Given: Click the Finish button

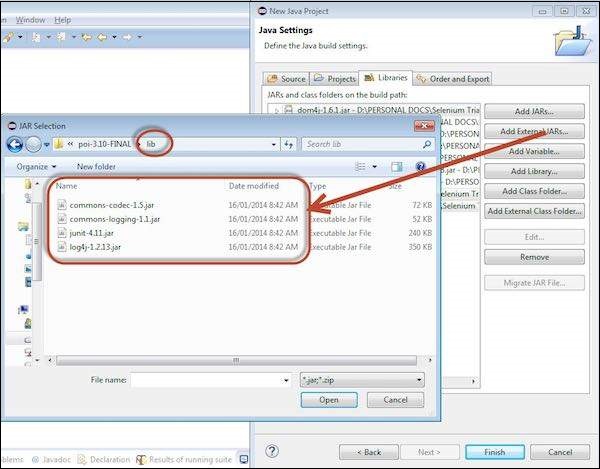Looking at the screenshot, I should point(495,452).
